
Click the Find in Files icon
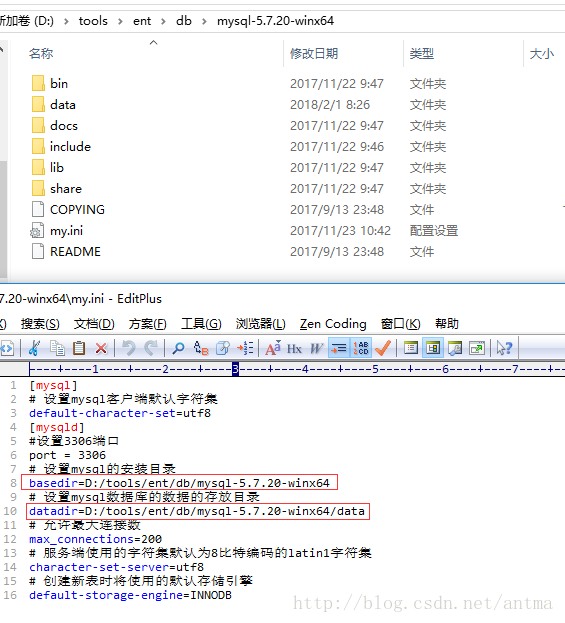pos(223,348)
